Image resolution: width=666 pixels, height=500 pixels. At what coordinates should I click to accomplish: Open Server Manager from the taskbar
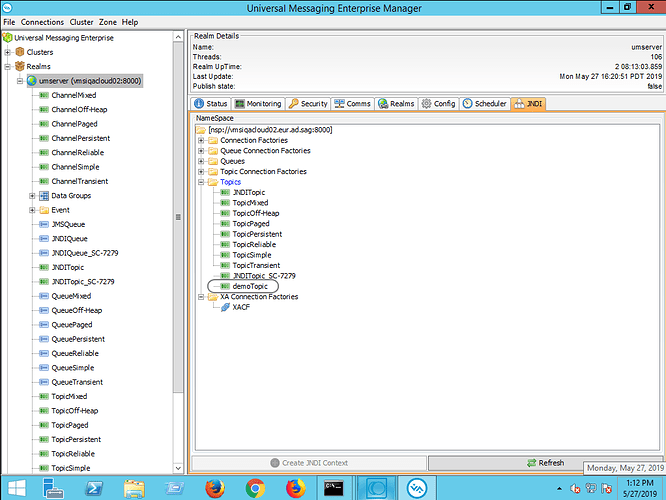point(53,488)
